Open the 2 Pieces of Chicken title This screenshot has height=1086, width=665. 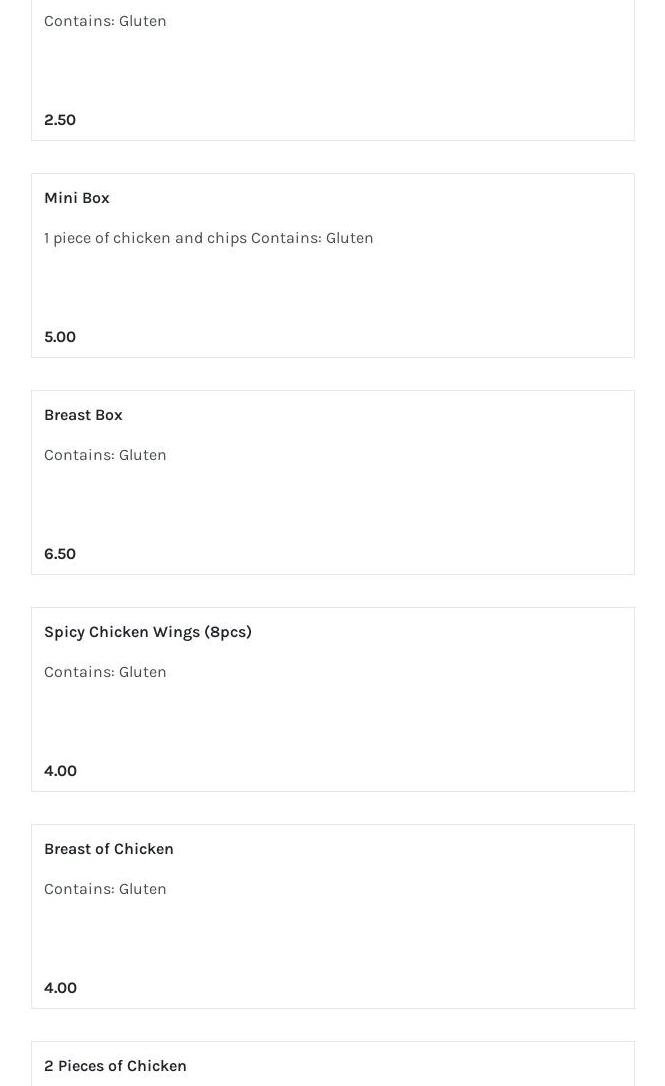point(115,1066)
